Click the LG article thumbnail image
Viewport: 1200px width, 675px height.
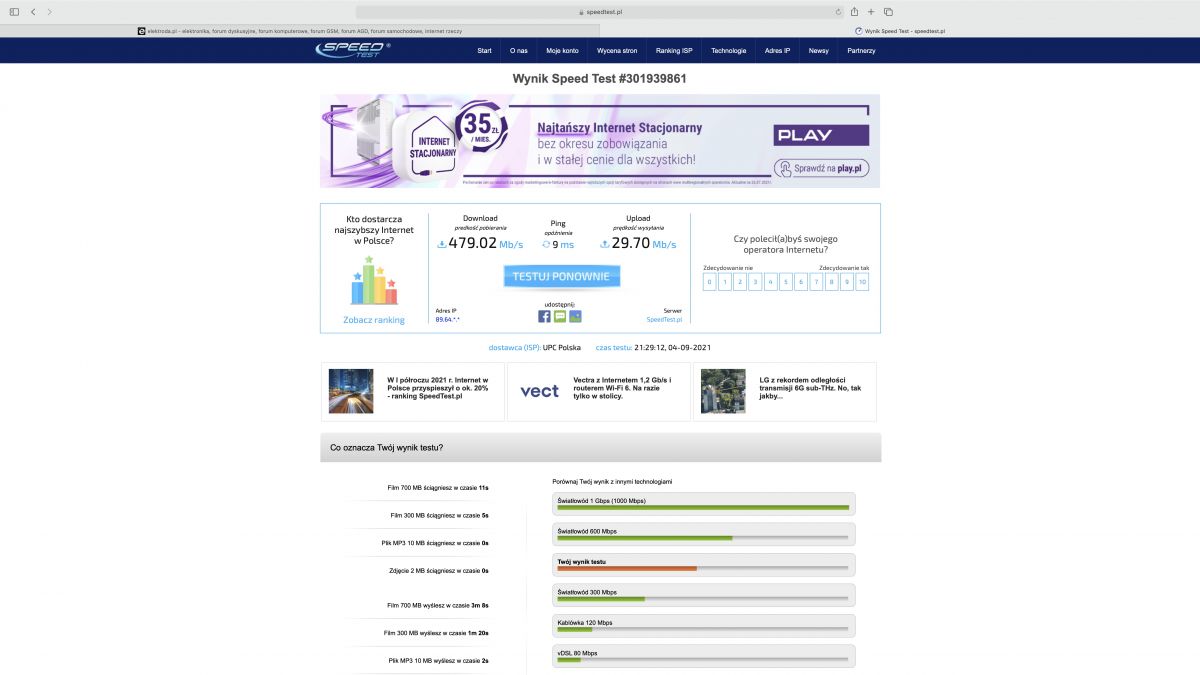click(723, 391)
